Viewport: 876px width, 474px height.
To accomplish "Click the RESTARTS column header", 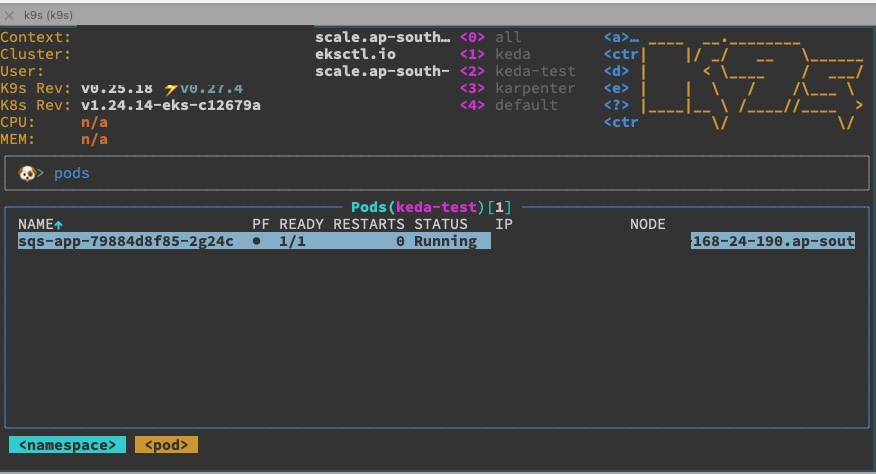I will click(x=369, y=224).
